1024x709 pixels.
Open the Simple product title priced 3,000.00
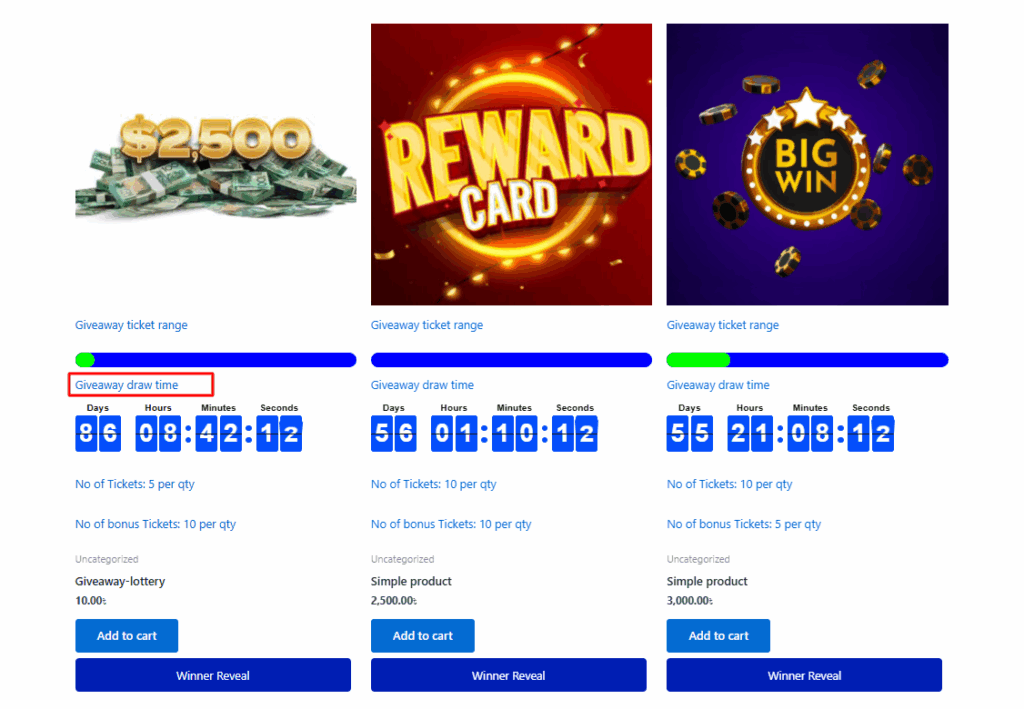707,581
